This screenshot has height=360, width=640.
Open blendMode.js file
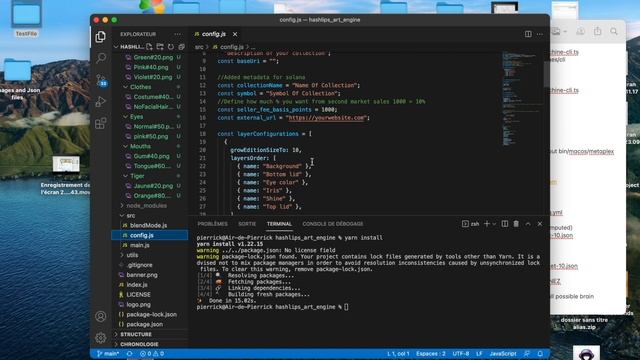149,225
